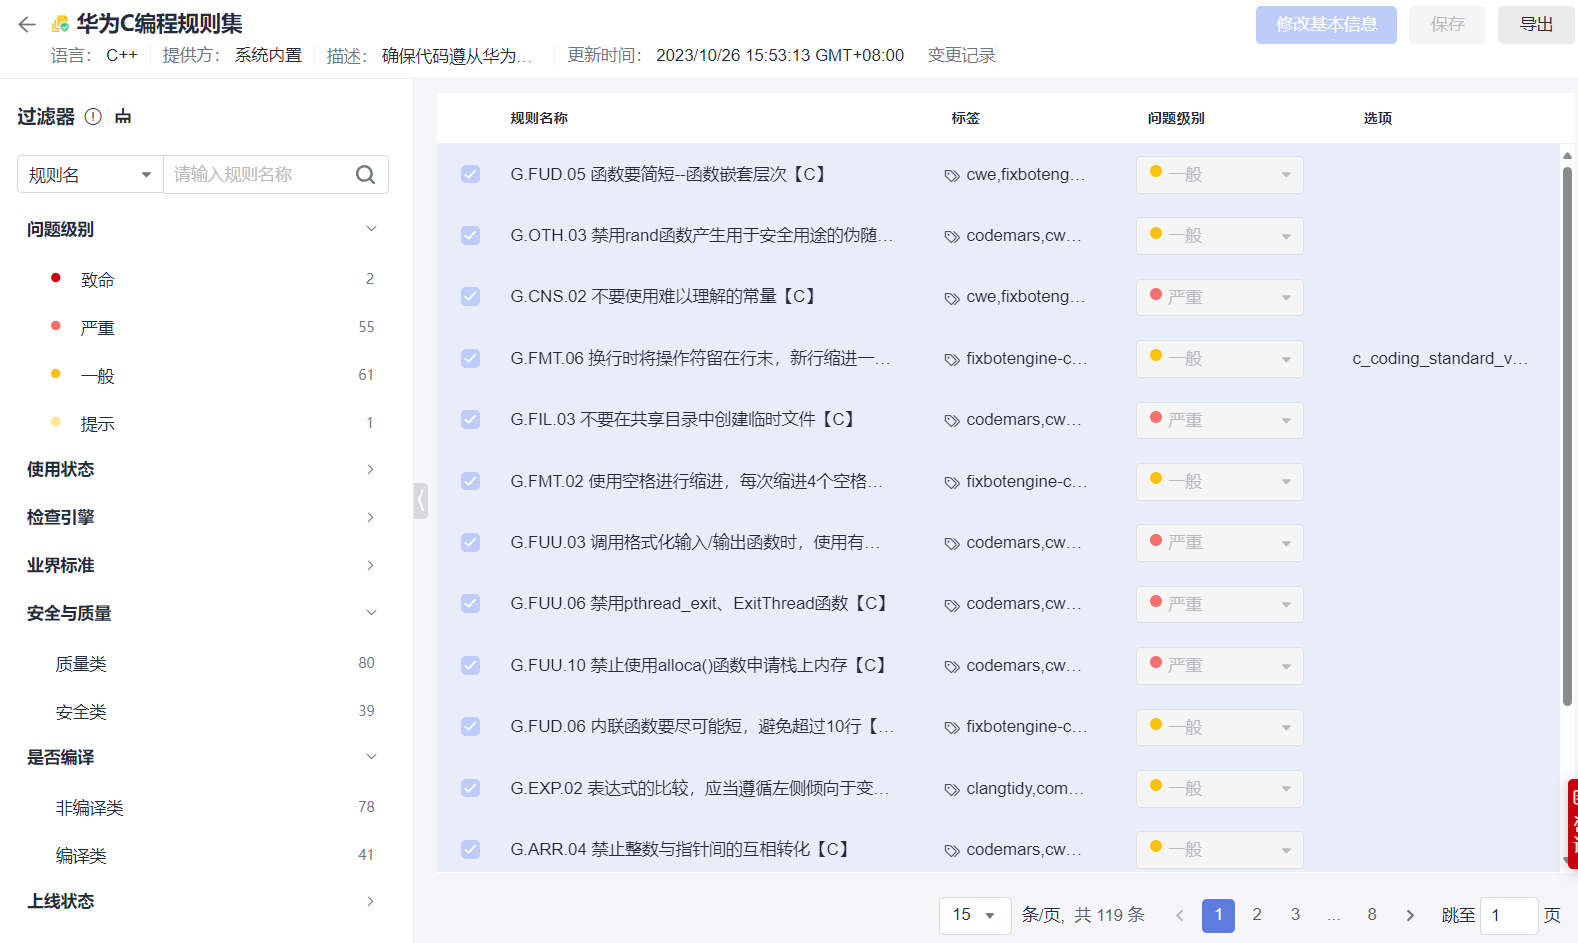Go to page 3
The image size is (1578, 943).
tap(1295, 915)
